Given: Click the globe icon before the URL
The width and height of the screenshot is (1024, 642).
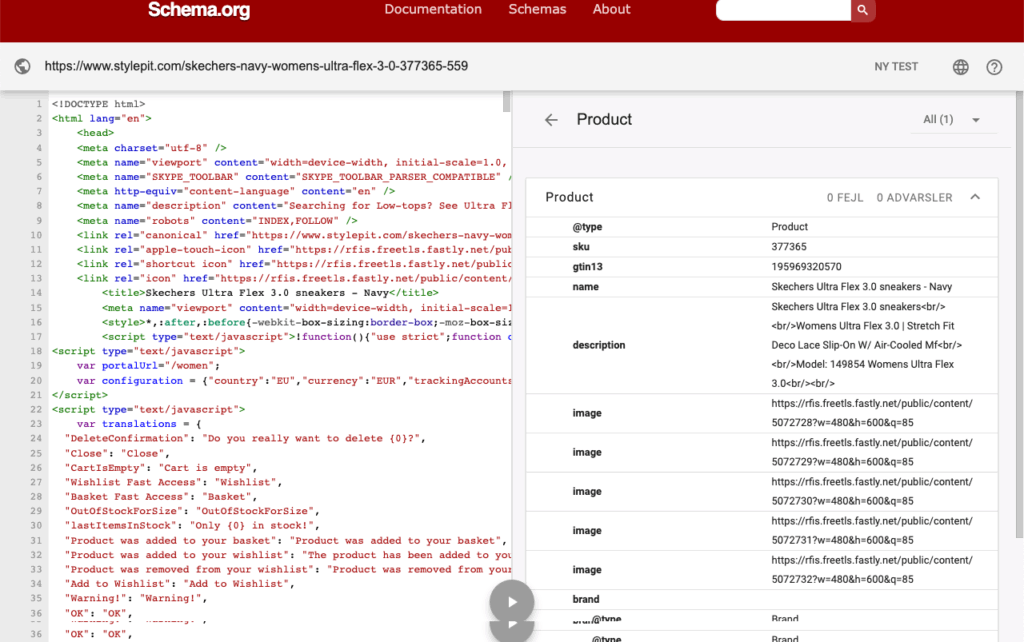Looking at the screenshot, I should (23, 67).
